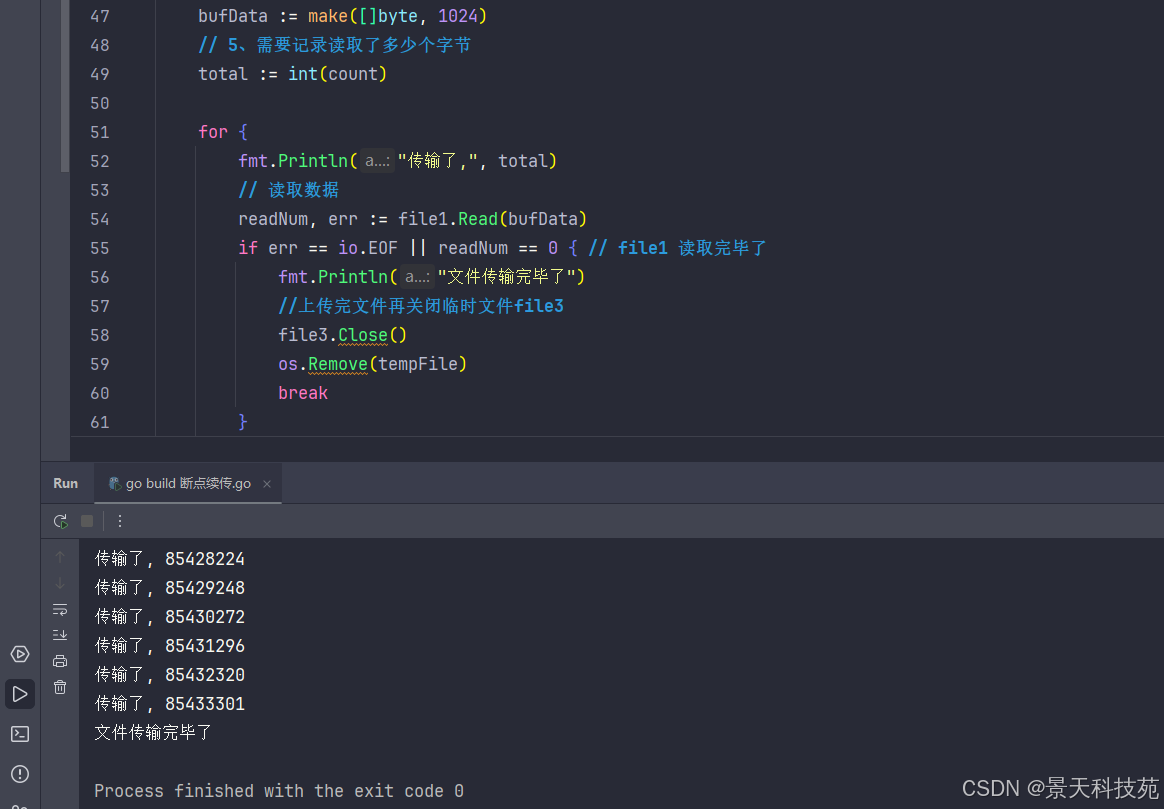This screenshot has width=1164, height=809.
Task: Click the underlined Close method call
Action: [358, 335]
